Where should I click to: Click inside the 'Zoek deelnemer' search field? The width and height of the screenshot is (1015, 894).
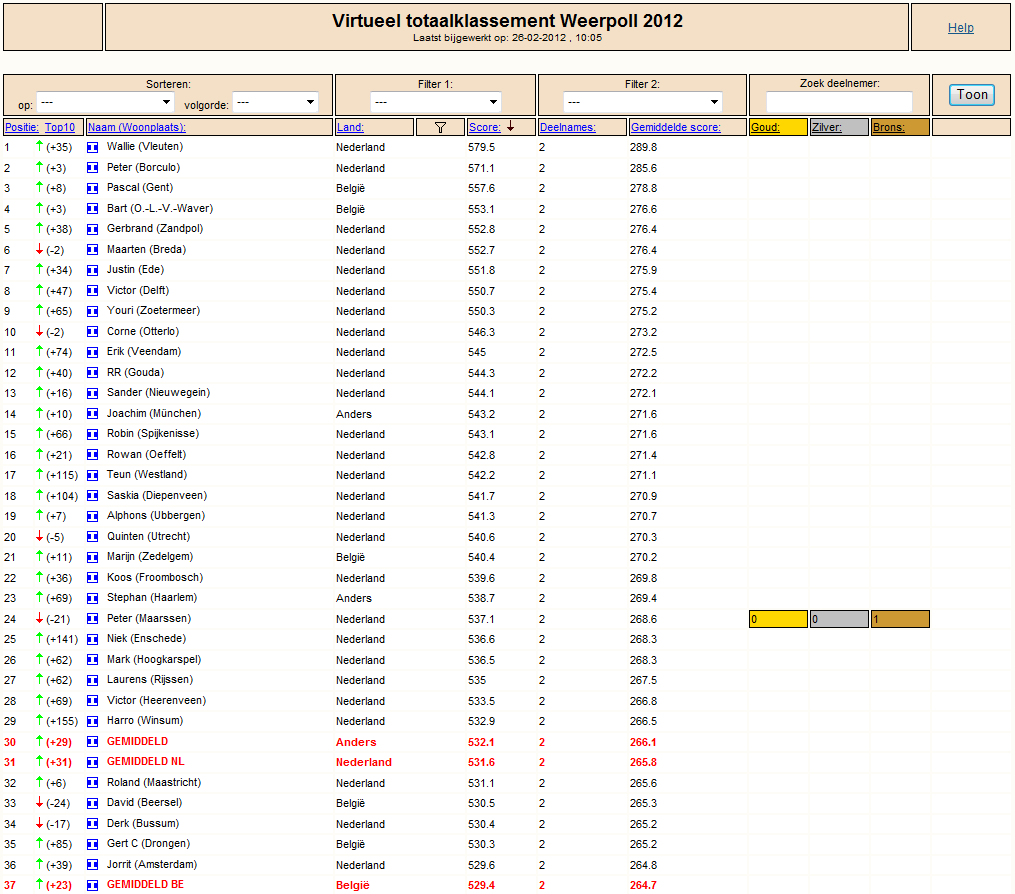coord(839,102)
